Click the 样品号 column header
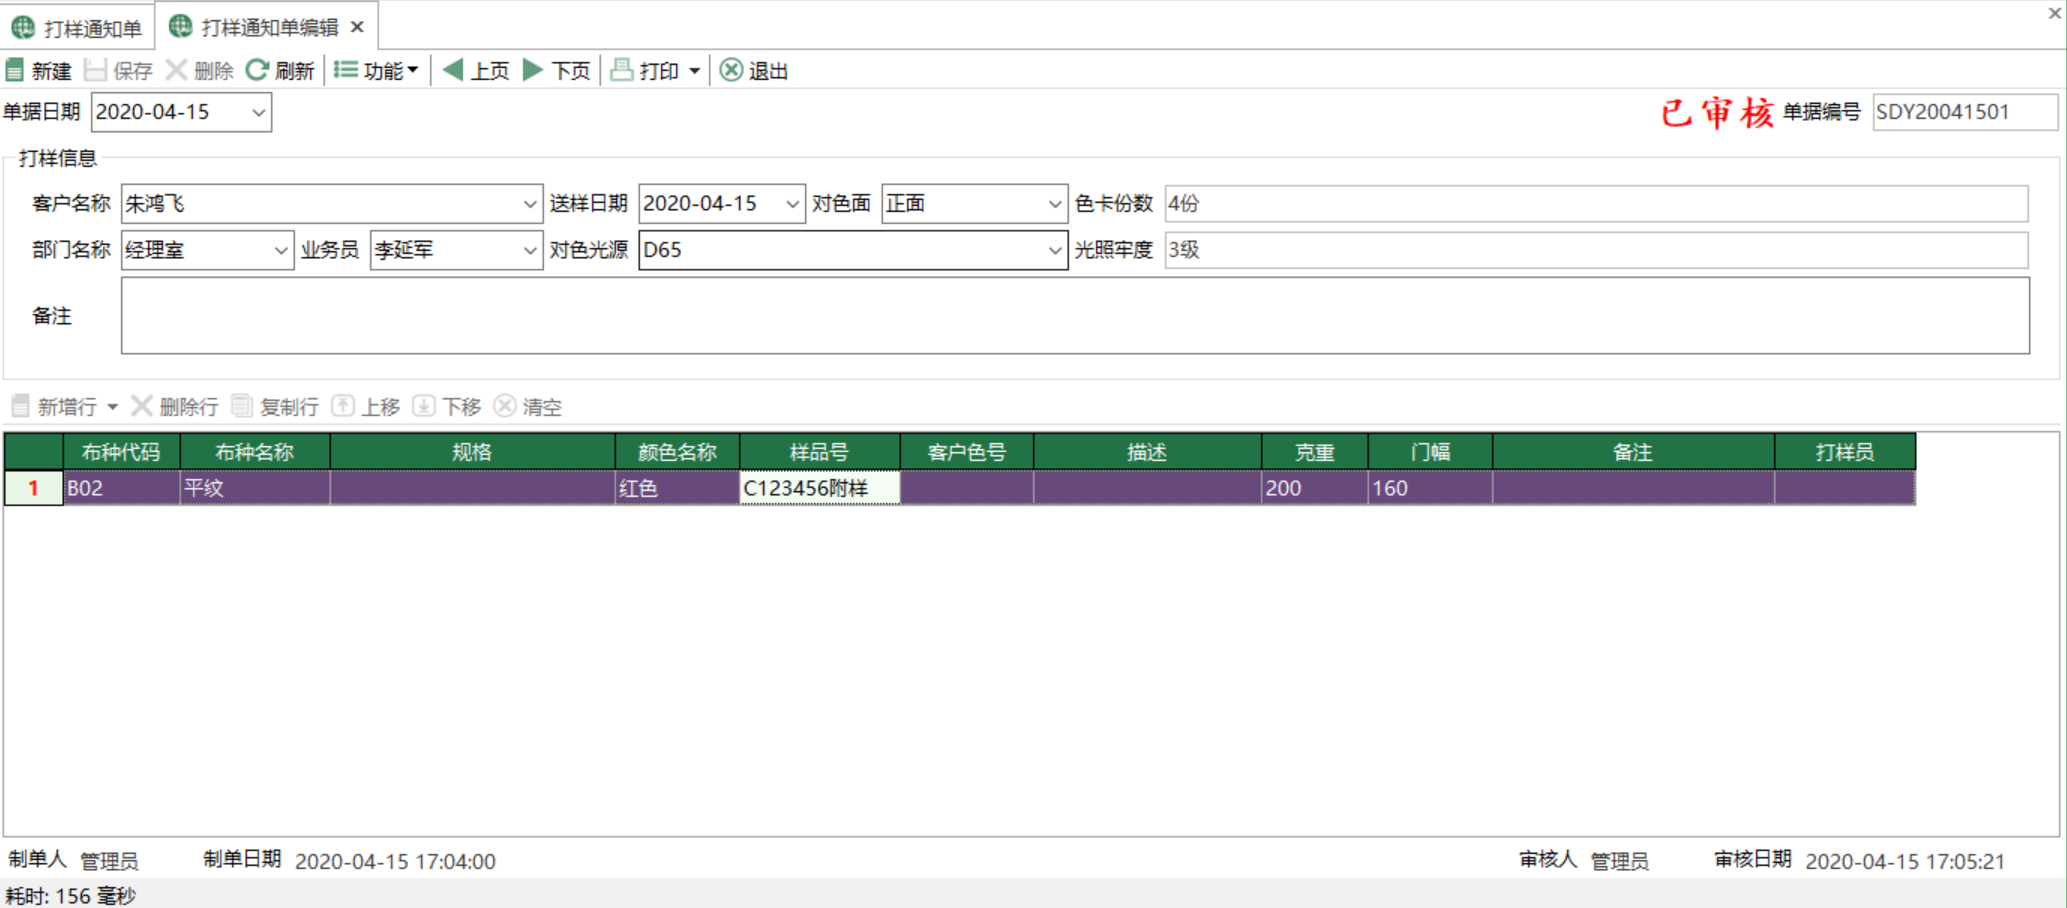This screenshot has height=908, width=2067. tap(819, 452)
